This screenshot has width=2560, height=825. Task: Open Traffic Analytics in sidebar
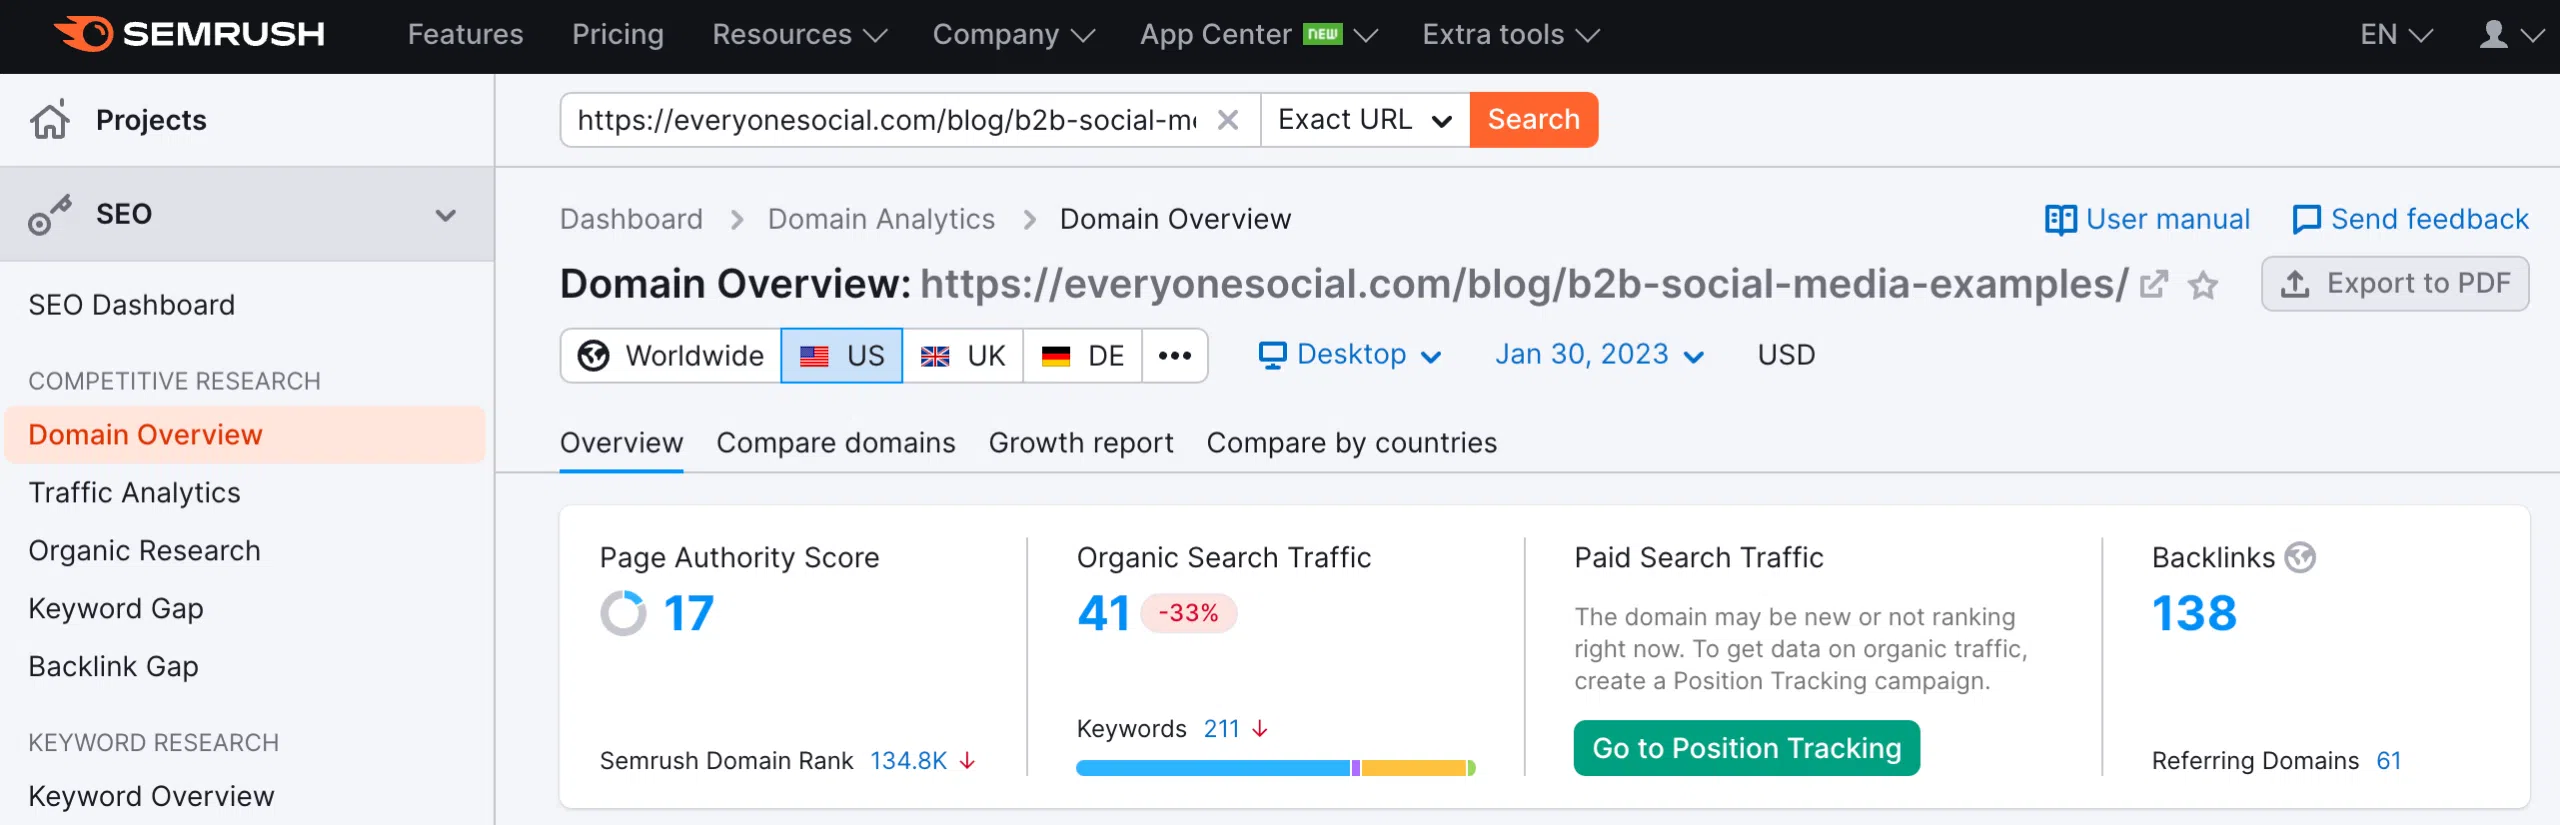(134, 493)
